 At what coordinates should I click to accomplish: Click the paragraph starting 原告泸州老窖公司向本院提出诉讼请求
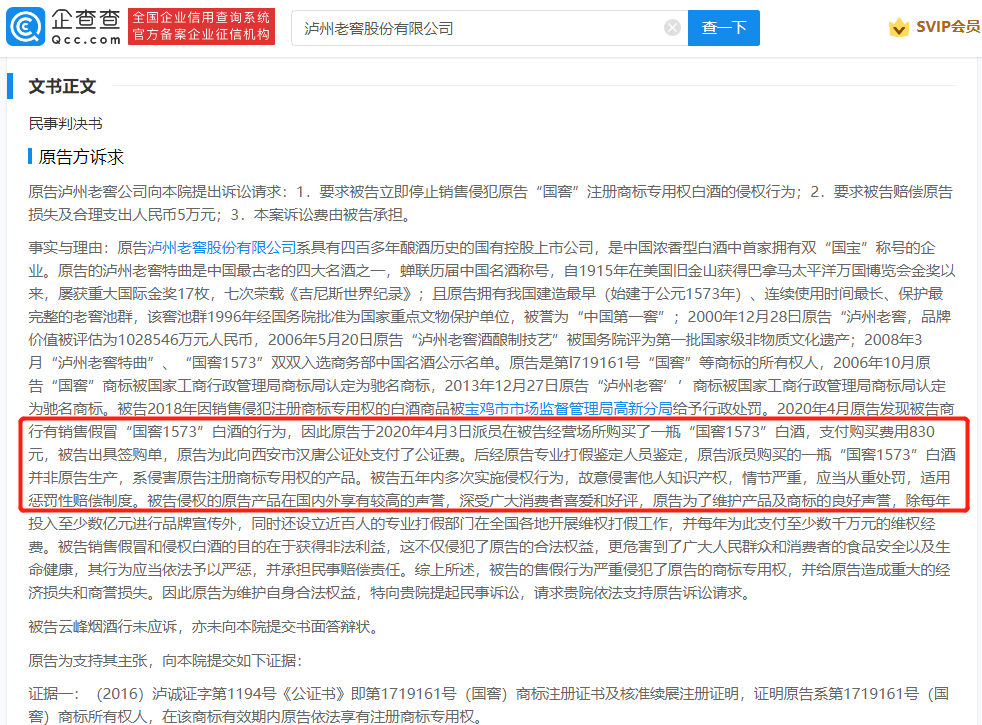[x=490, y=203]
